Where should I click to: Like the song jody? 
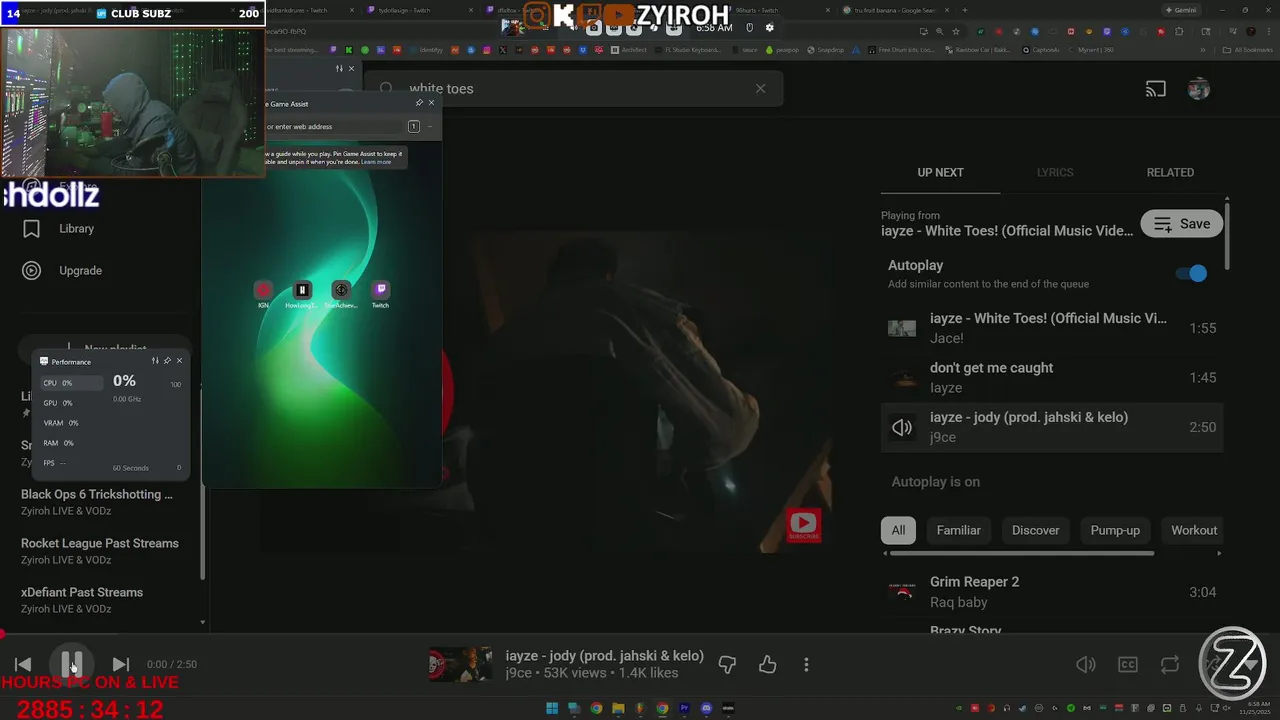pos(767,664)
